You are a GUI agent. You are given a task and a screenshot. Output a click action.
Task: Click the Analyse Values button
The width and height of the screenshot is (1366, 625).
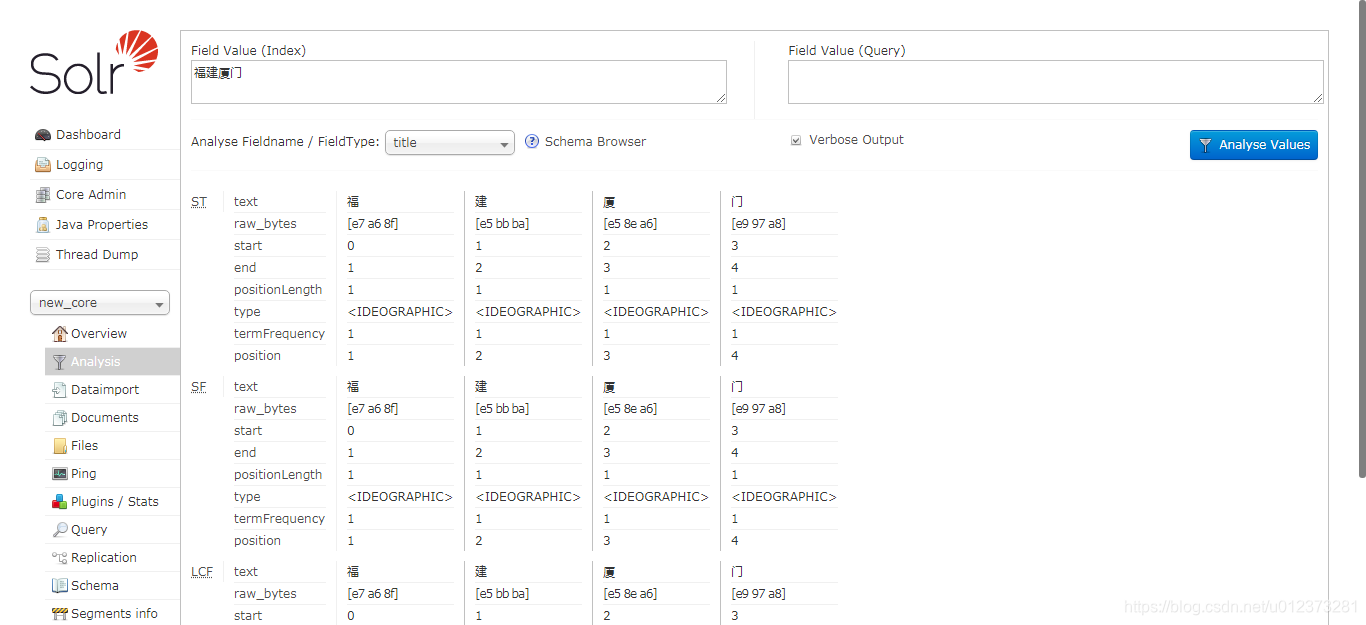pos(1253,144)
